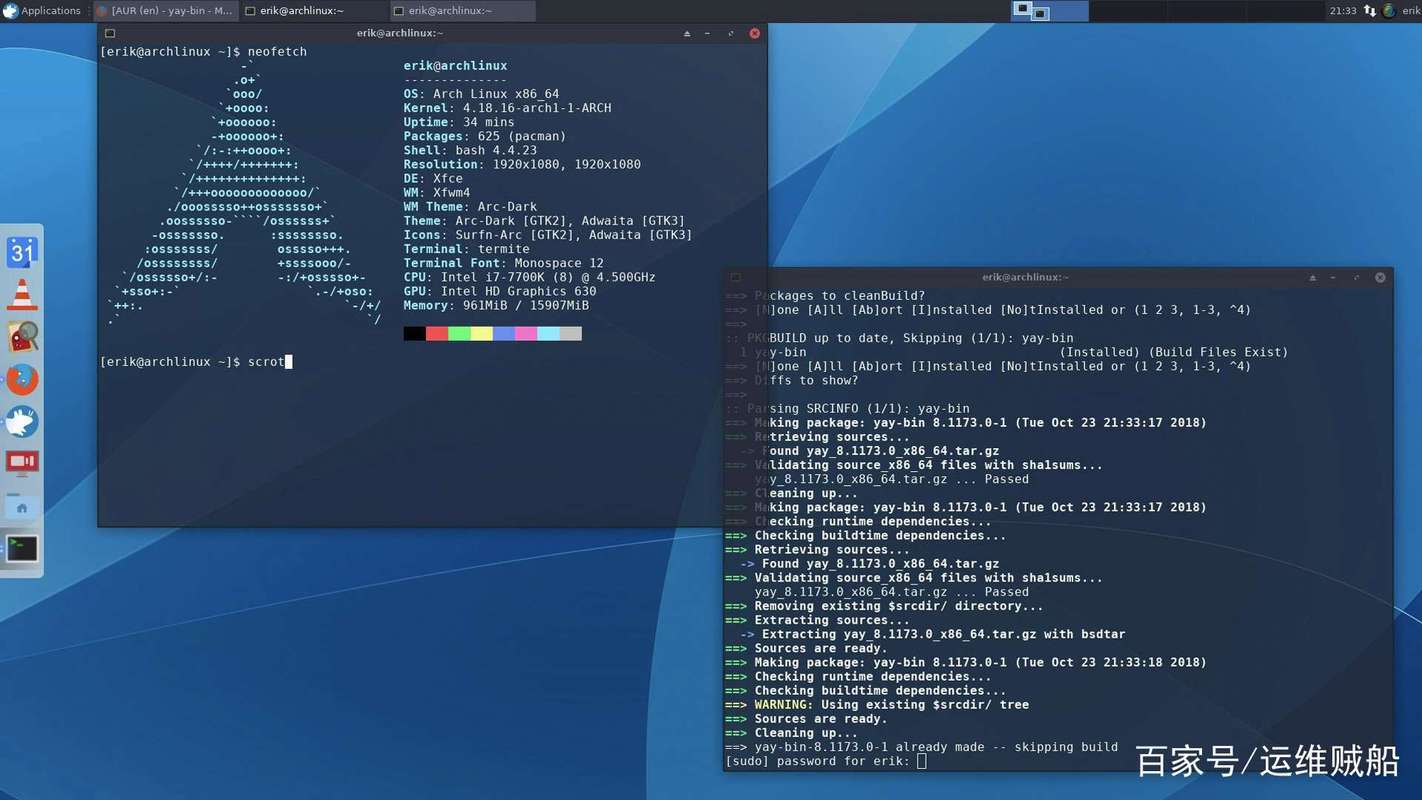The height and width of the screenshot is (800, 1422).
Task: Click the 'Uptime: 34 mins' line
Action: click(459, 122)
